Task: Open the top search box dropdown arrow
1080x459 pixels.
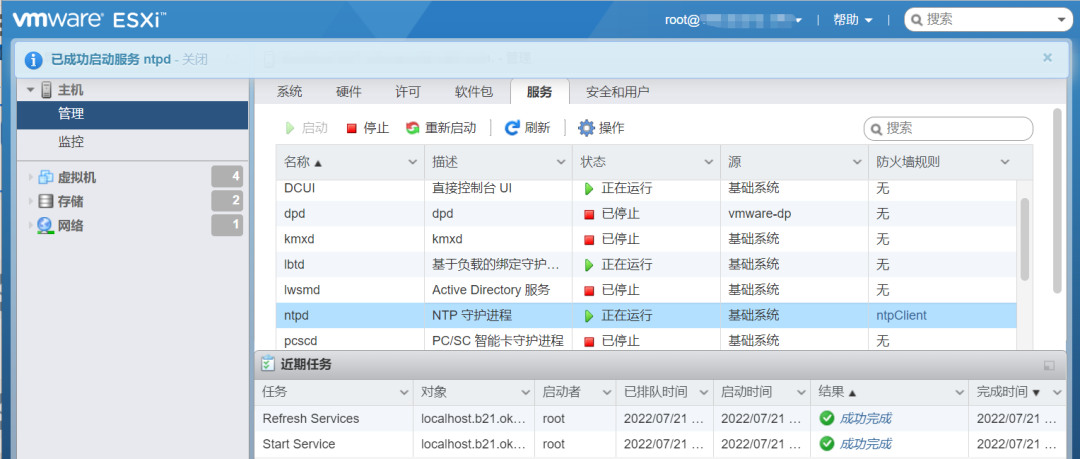Action: coord(1061,21)
